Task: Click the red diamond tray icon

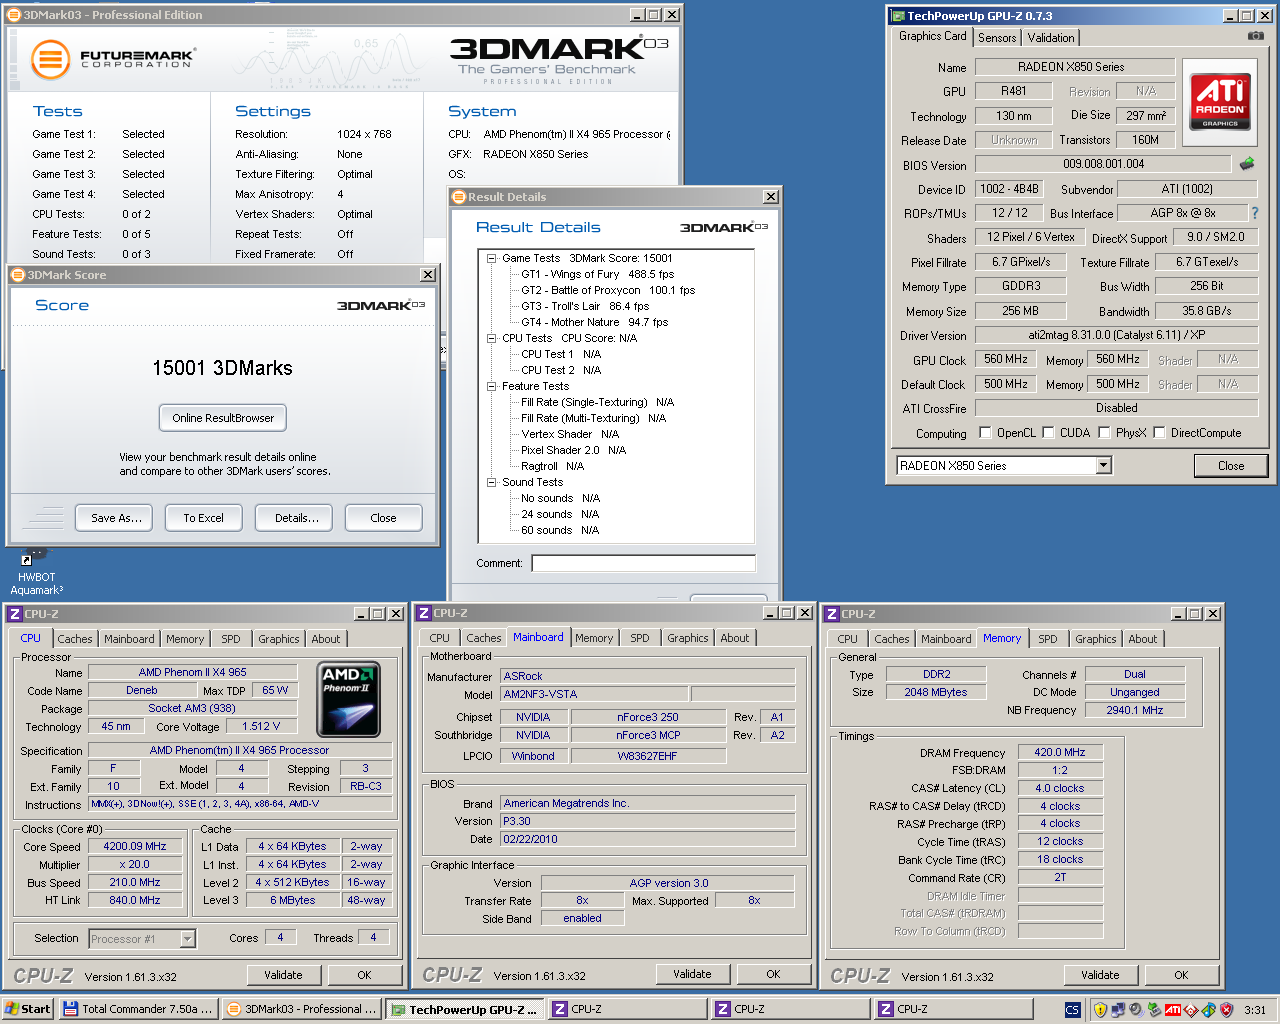Action: tap(1191, 1010)
